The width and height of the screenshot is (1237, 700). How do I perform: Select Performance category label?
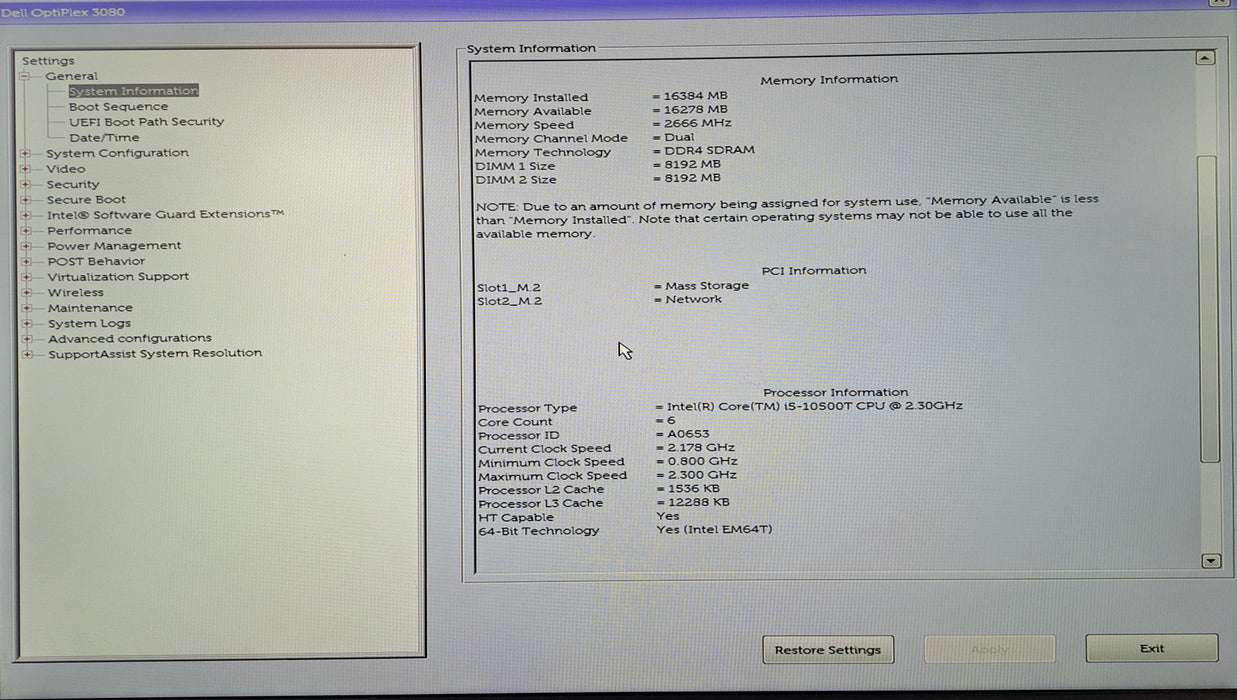(x=89, y=231)
